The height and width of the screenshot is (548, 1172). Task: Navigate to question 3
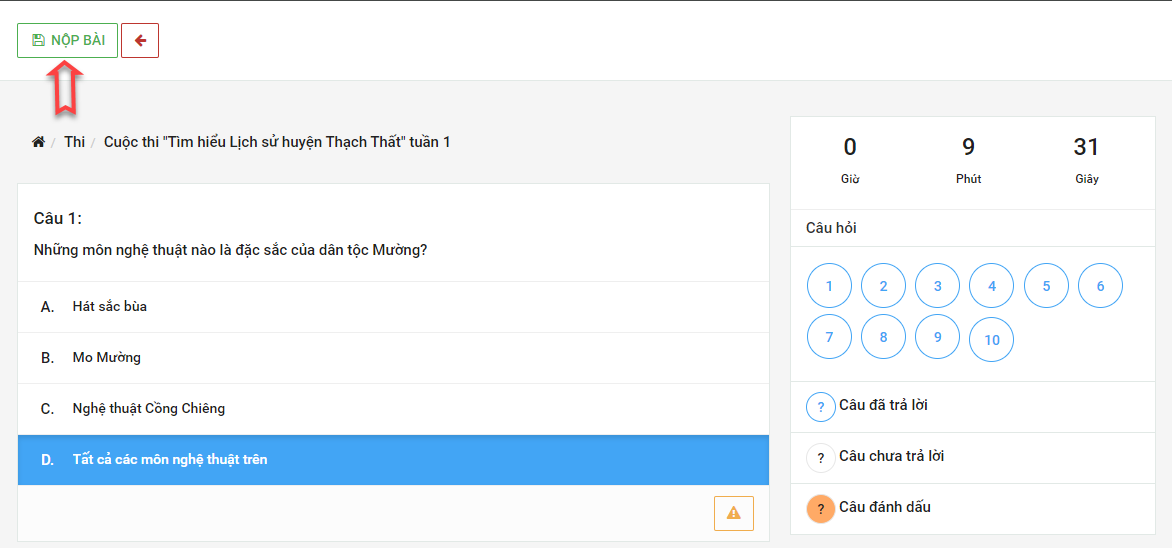[x=937, y=286]
